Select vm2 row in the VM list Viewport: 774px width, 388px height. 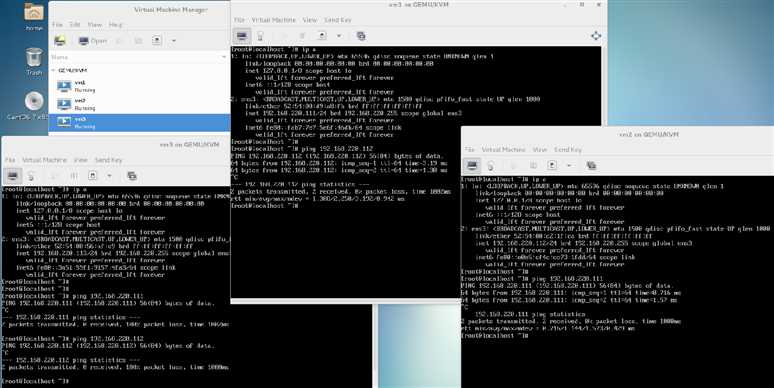coord(140,104)
